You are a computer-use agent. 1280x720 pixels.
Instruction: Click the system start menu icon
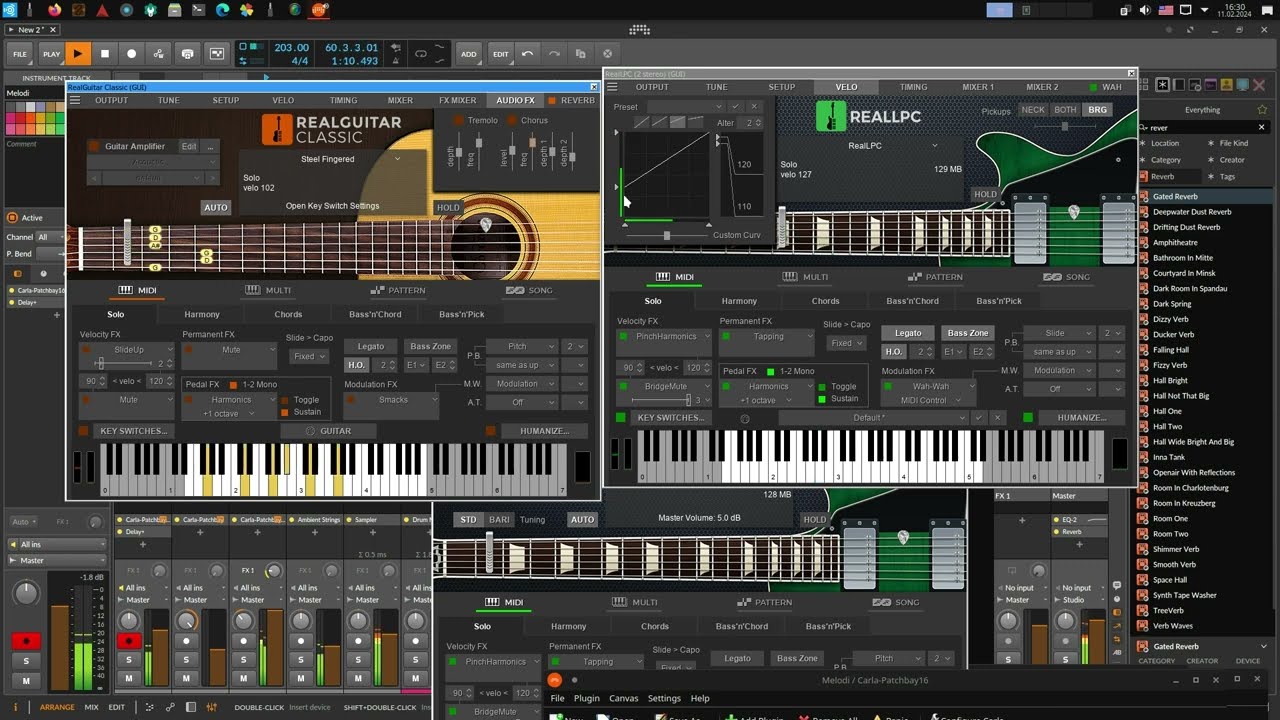pos(10,10)
